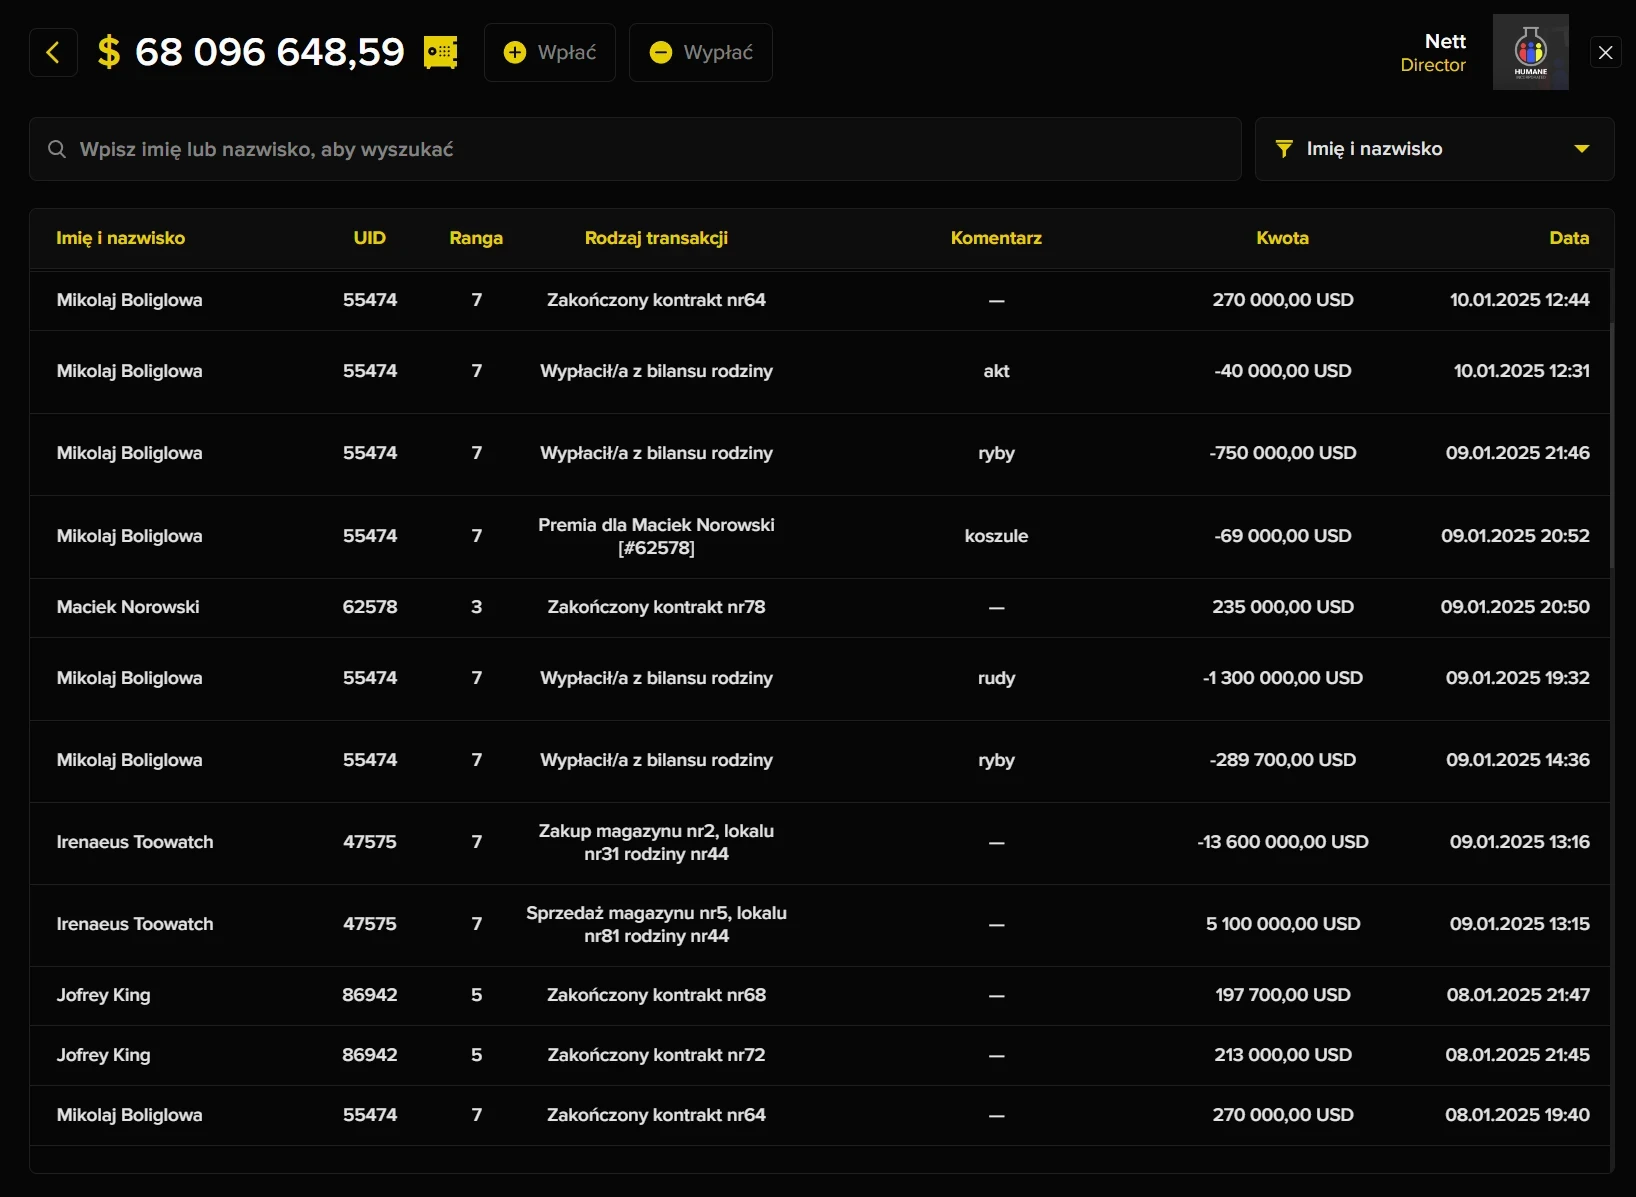Close the family bank panel
Screen dimensions: 1636x1197
[x=1605, y=53]
